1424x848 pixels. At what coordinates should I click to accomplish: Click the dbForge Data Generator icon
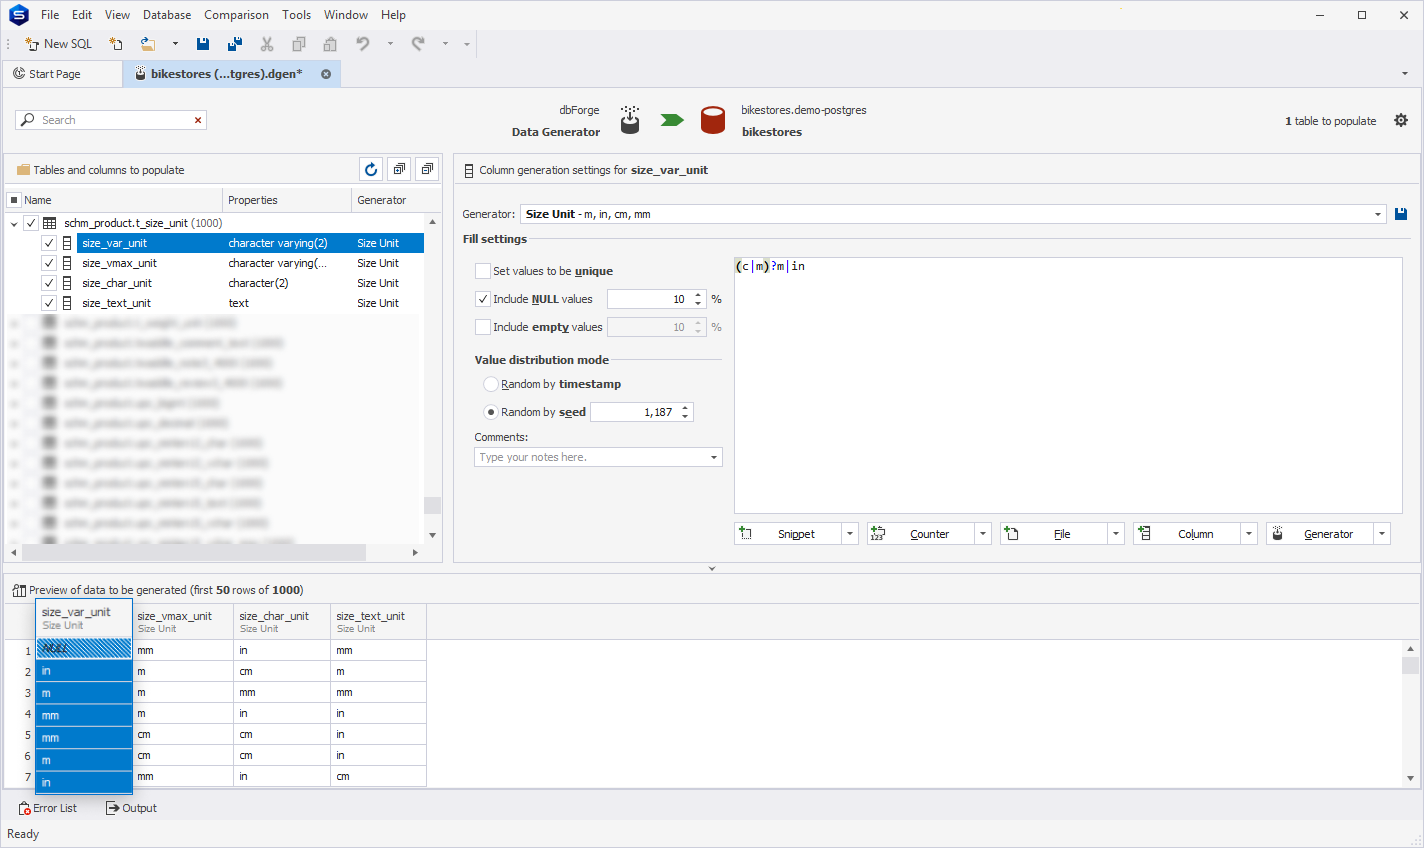pyautogui.click(x=630, y=120)
